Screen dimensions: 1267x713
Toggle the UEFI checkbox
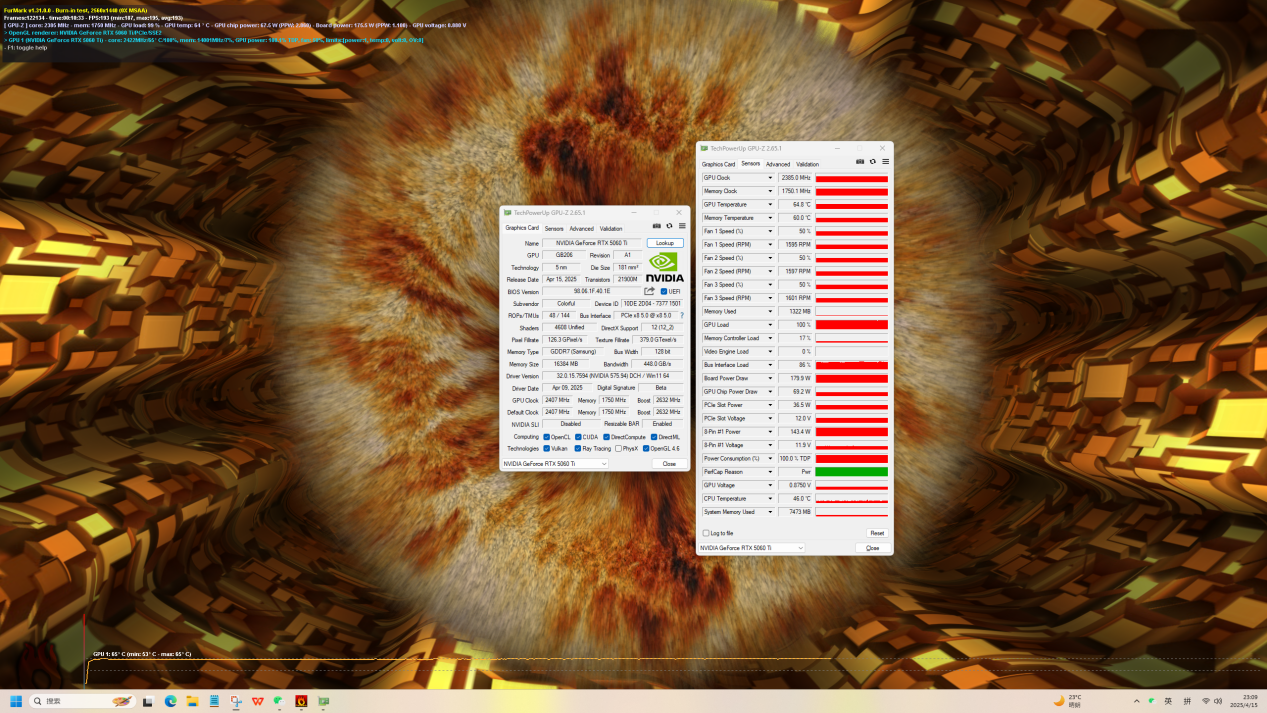[x=664, y=291]
